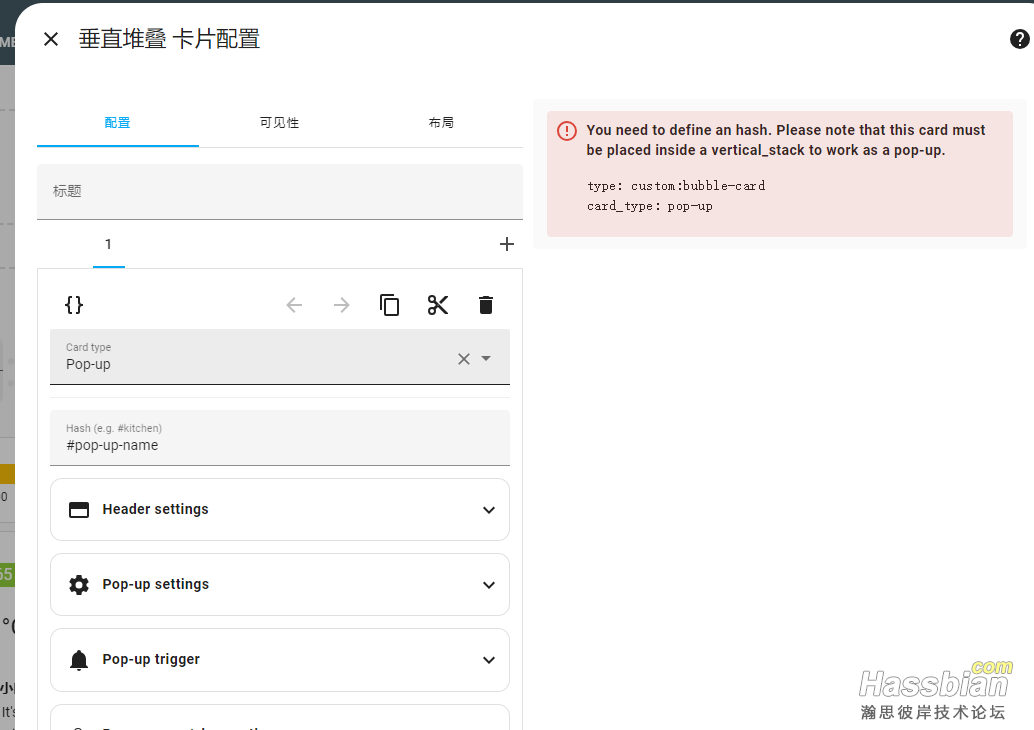Expand the Pop-up trigger section
The height and width of the screenshot is (730, 1034).
(280, 659)
